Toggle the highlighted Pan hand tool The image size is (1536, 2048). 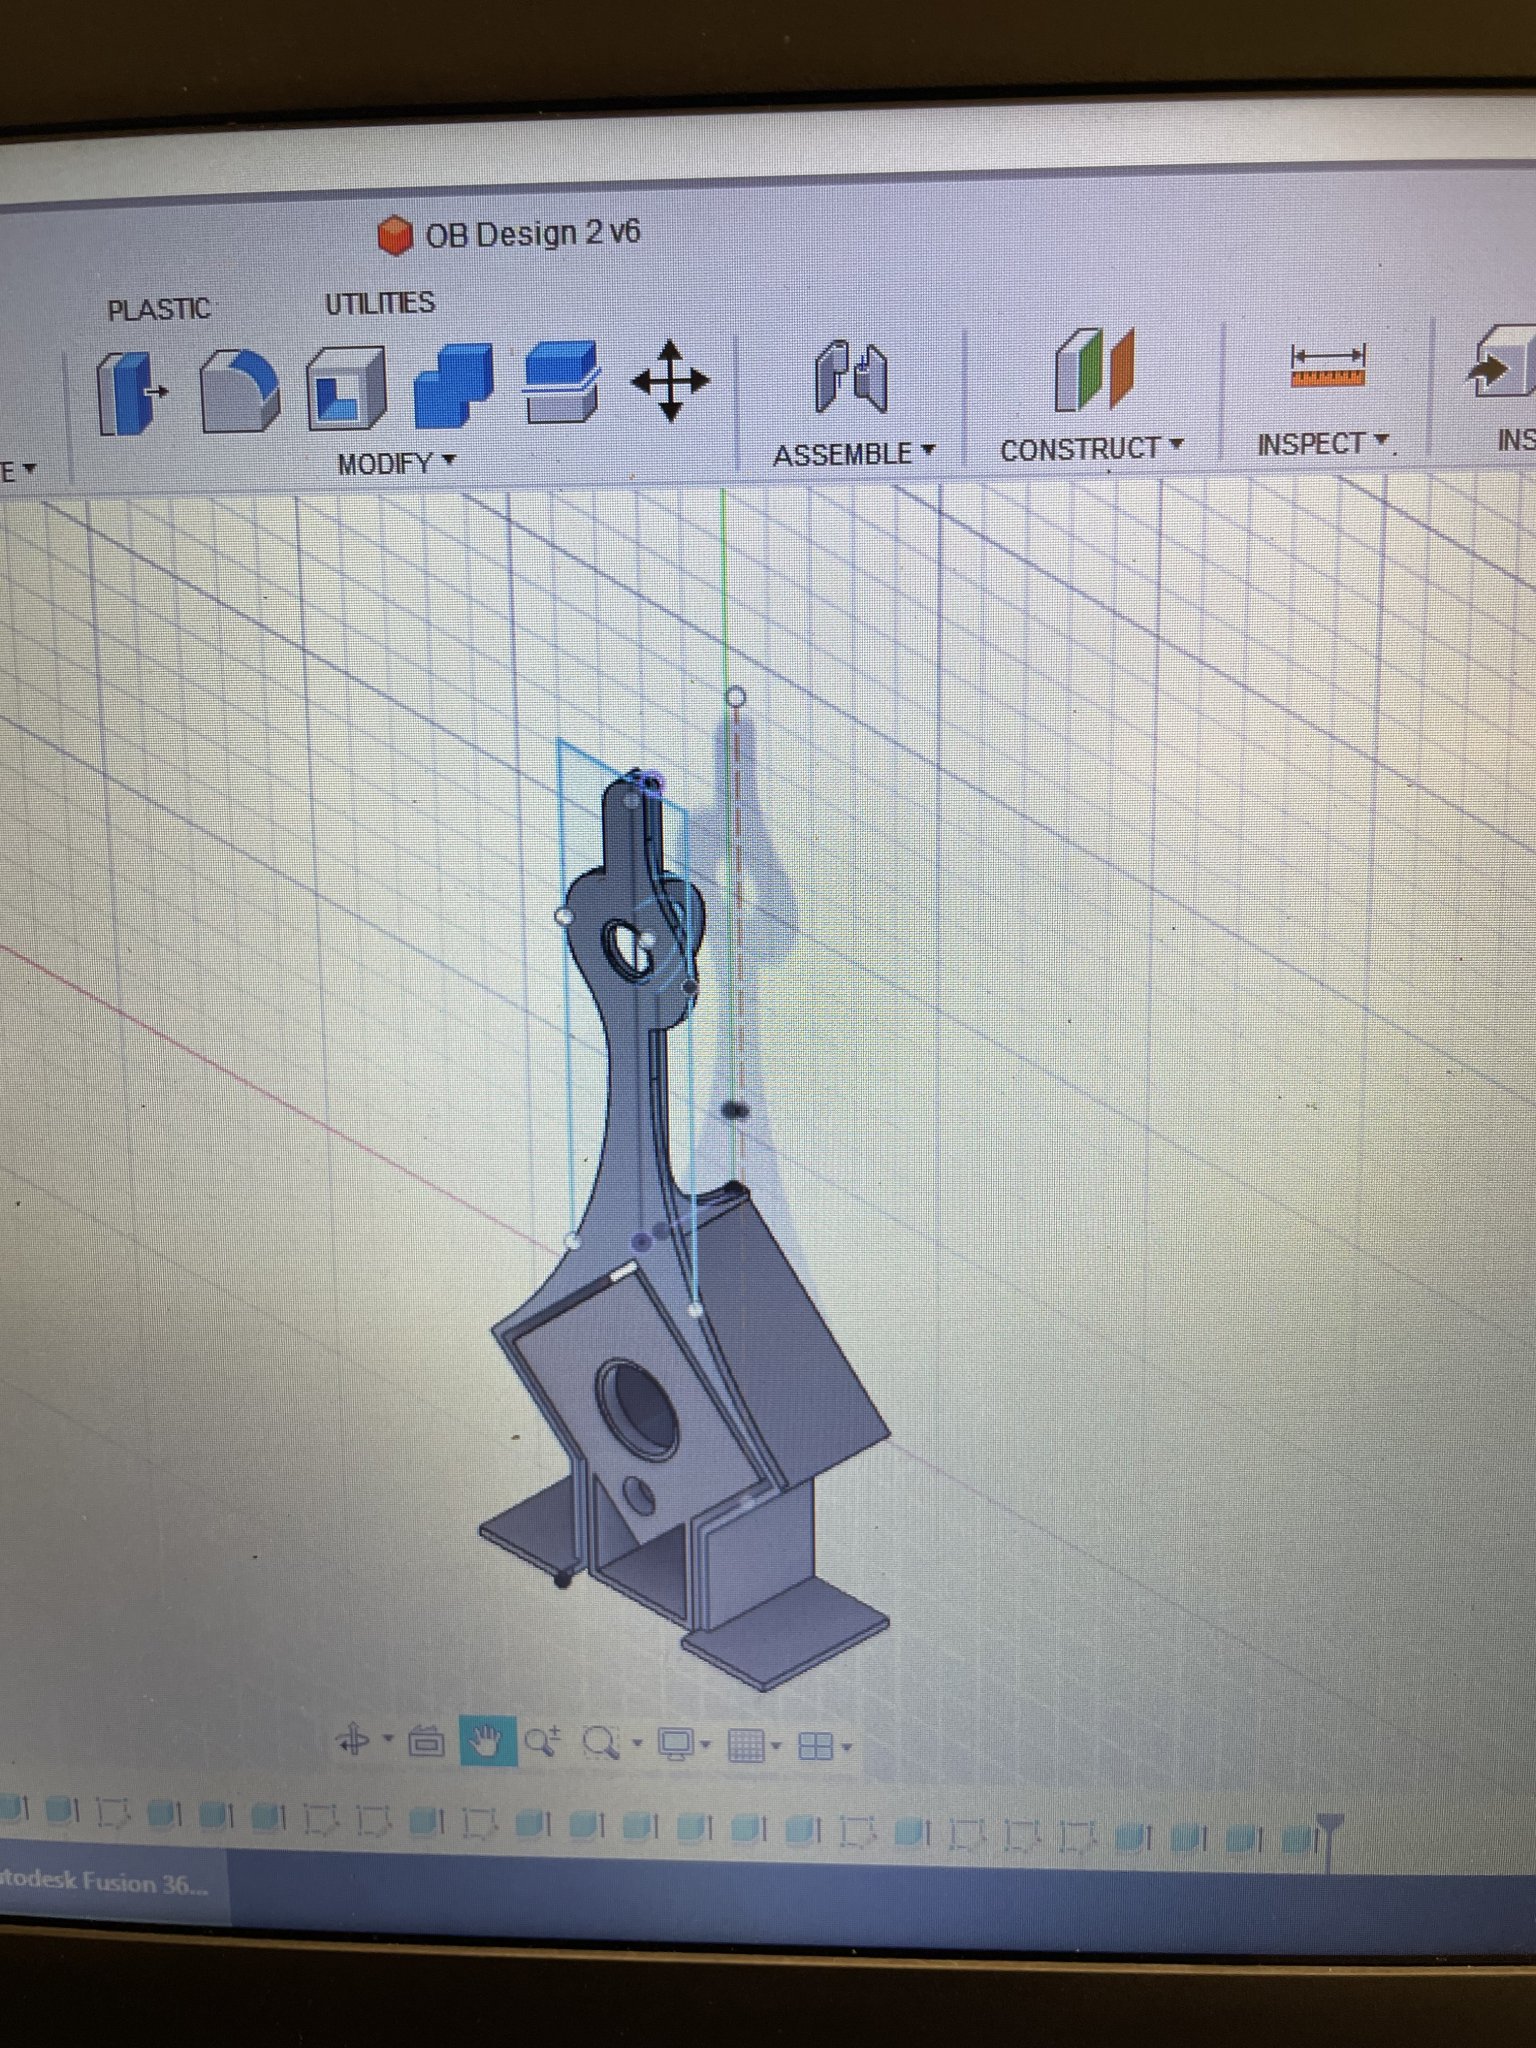pos(487,1742)
